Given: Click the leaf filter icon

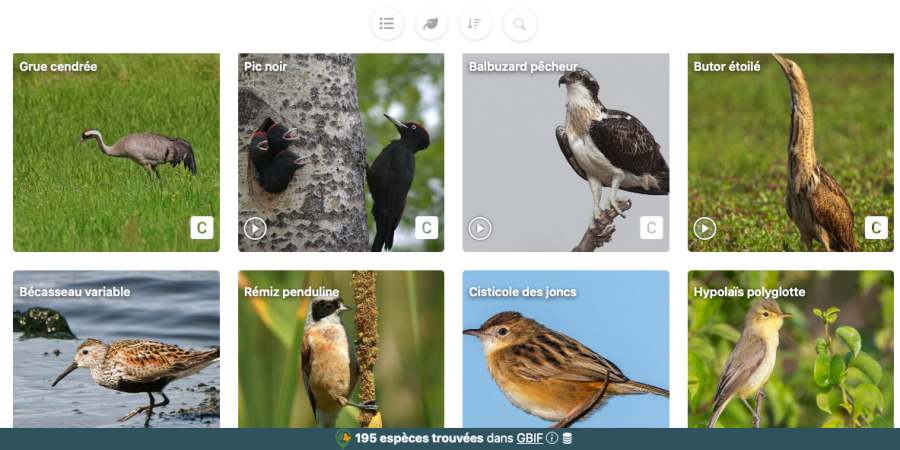Looking at the screenshot, I should 431,24.
